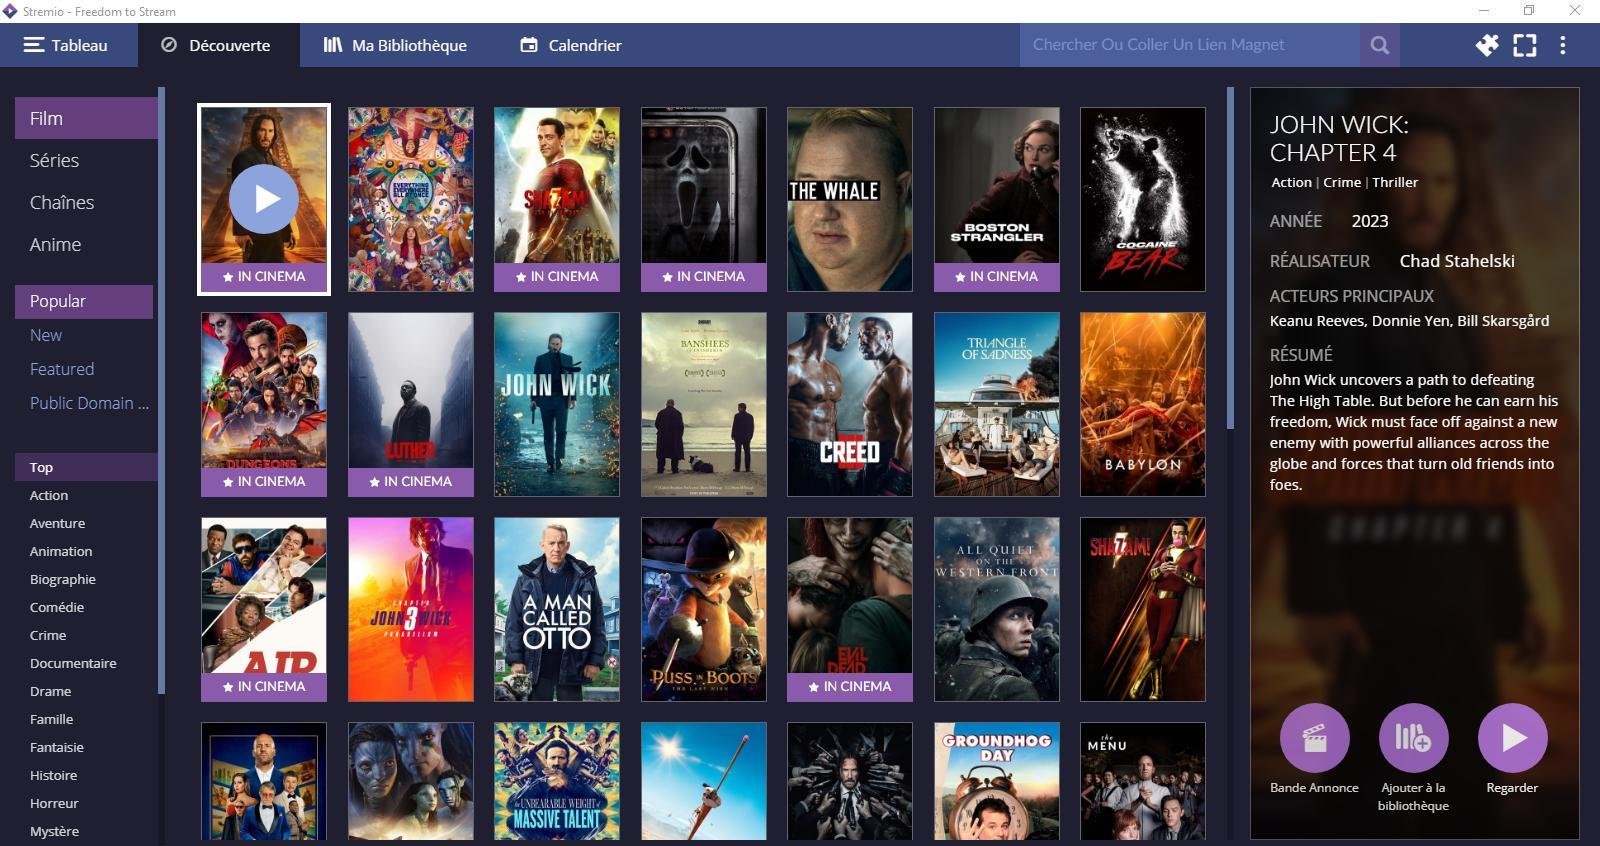The width and height of the screenshot is (1600, 846).
Task: Open Banshees of Inisherin poster
Action: point(704,404)
